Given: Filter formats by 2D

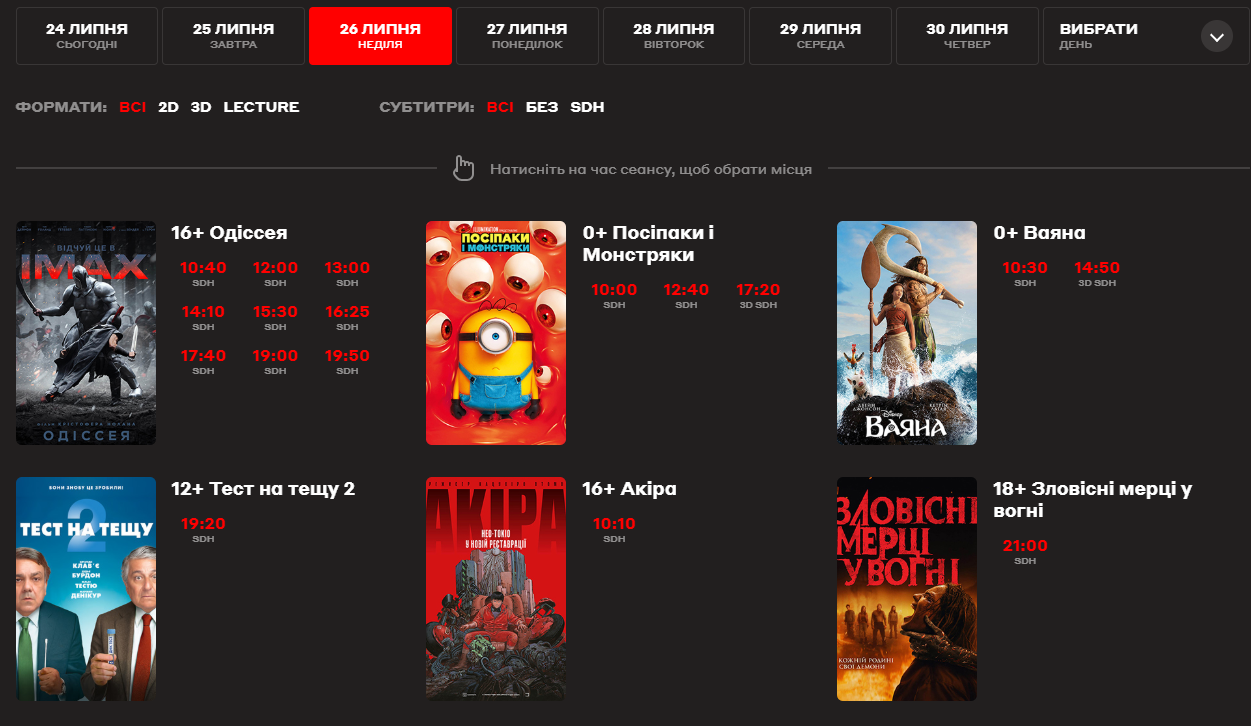Looking at the screenshot, I should [x=168, y=107].
